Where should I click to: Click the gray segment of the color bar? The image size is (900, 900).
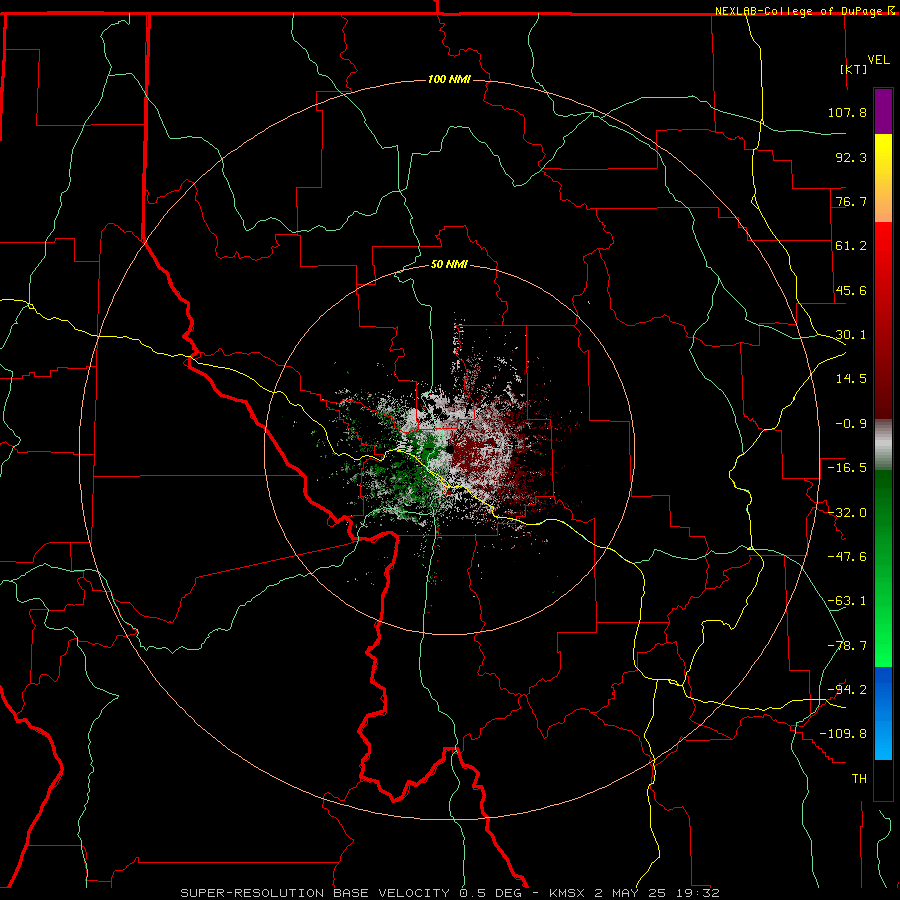point(883,445)
